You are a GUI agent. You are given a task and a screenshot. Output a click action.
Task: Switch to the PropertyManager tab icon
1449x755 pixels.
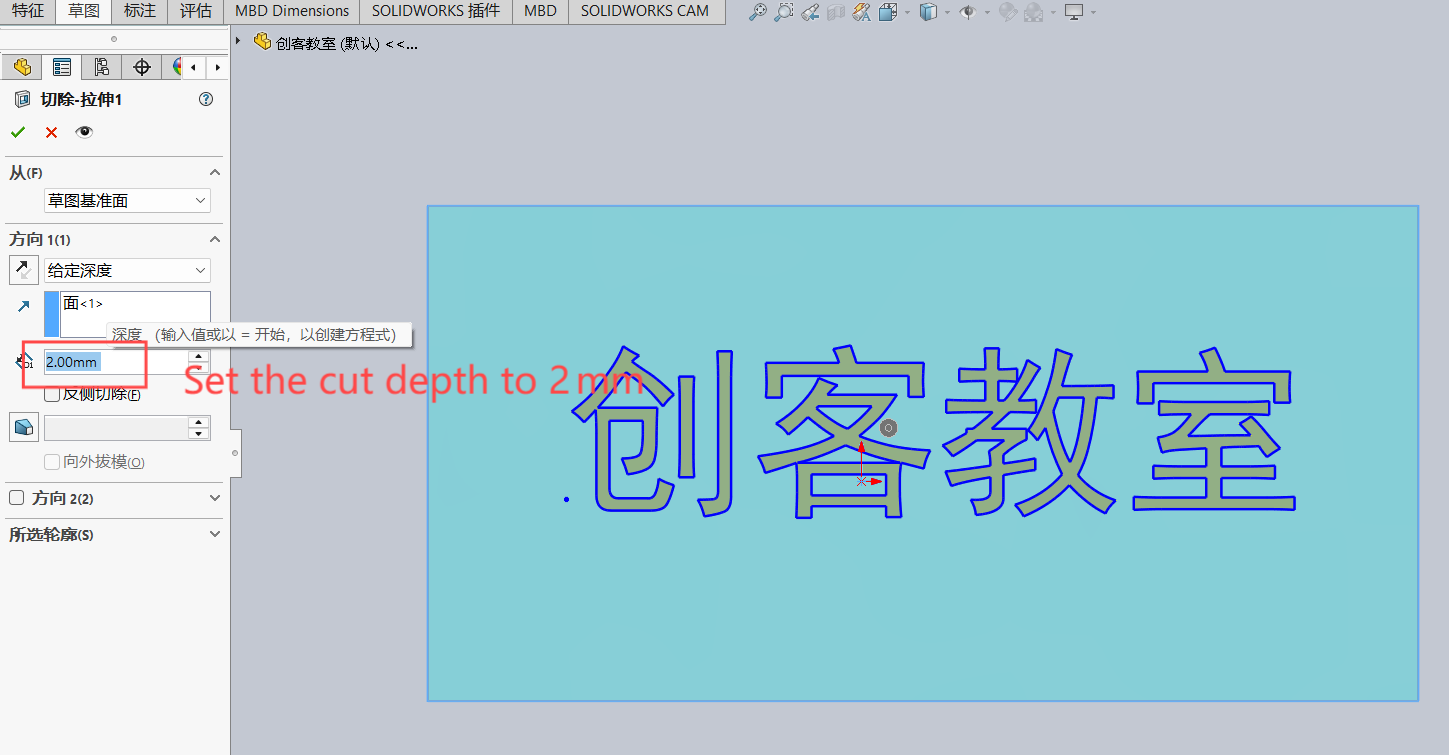(x=61, y=67)
